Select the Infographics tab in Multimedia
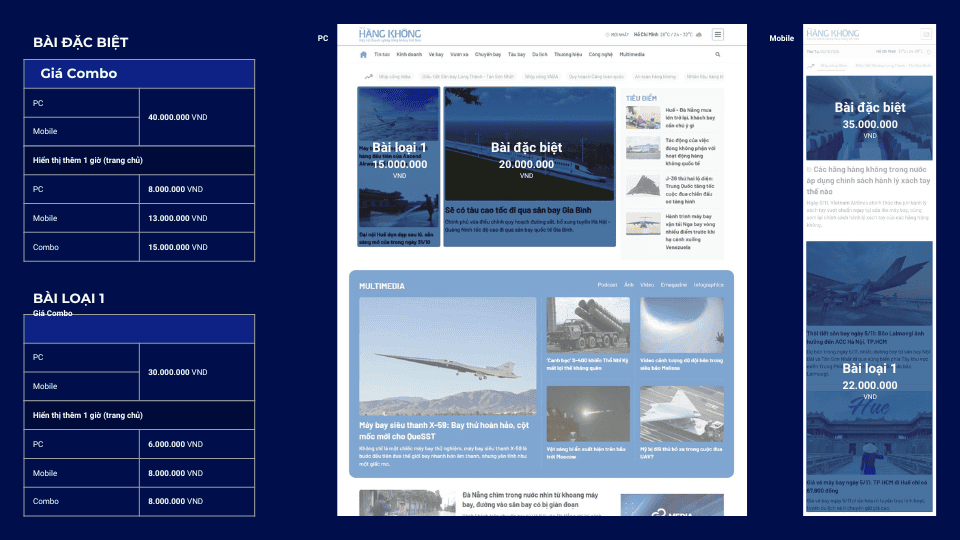960x540 pixels. point(708,285)
